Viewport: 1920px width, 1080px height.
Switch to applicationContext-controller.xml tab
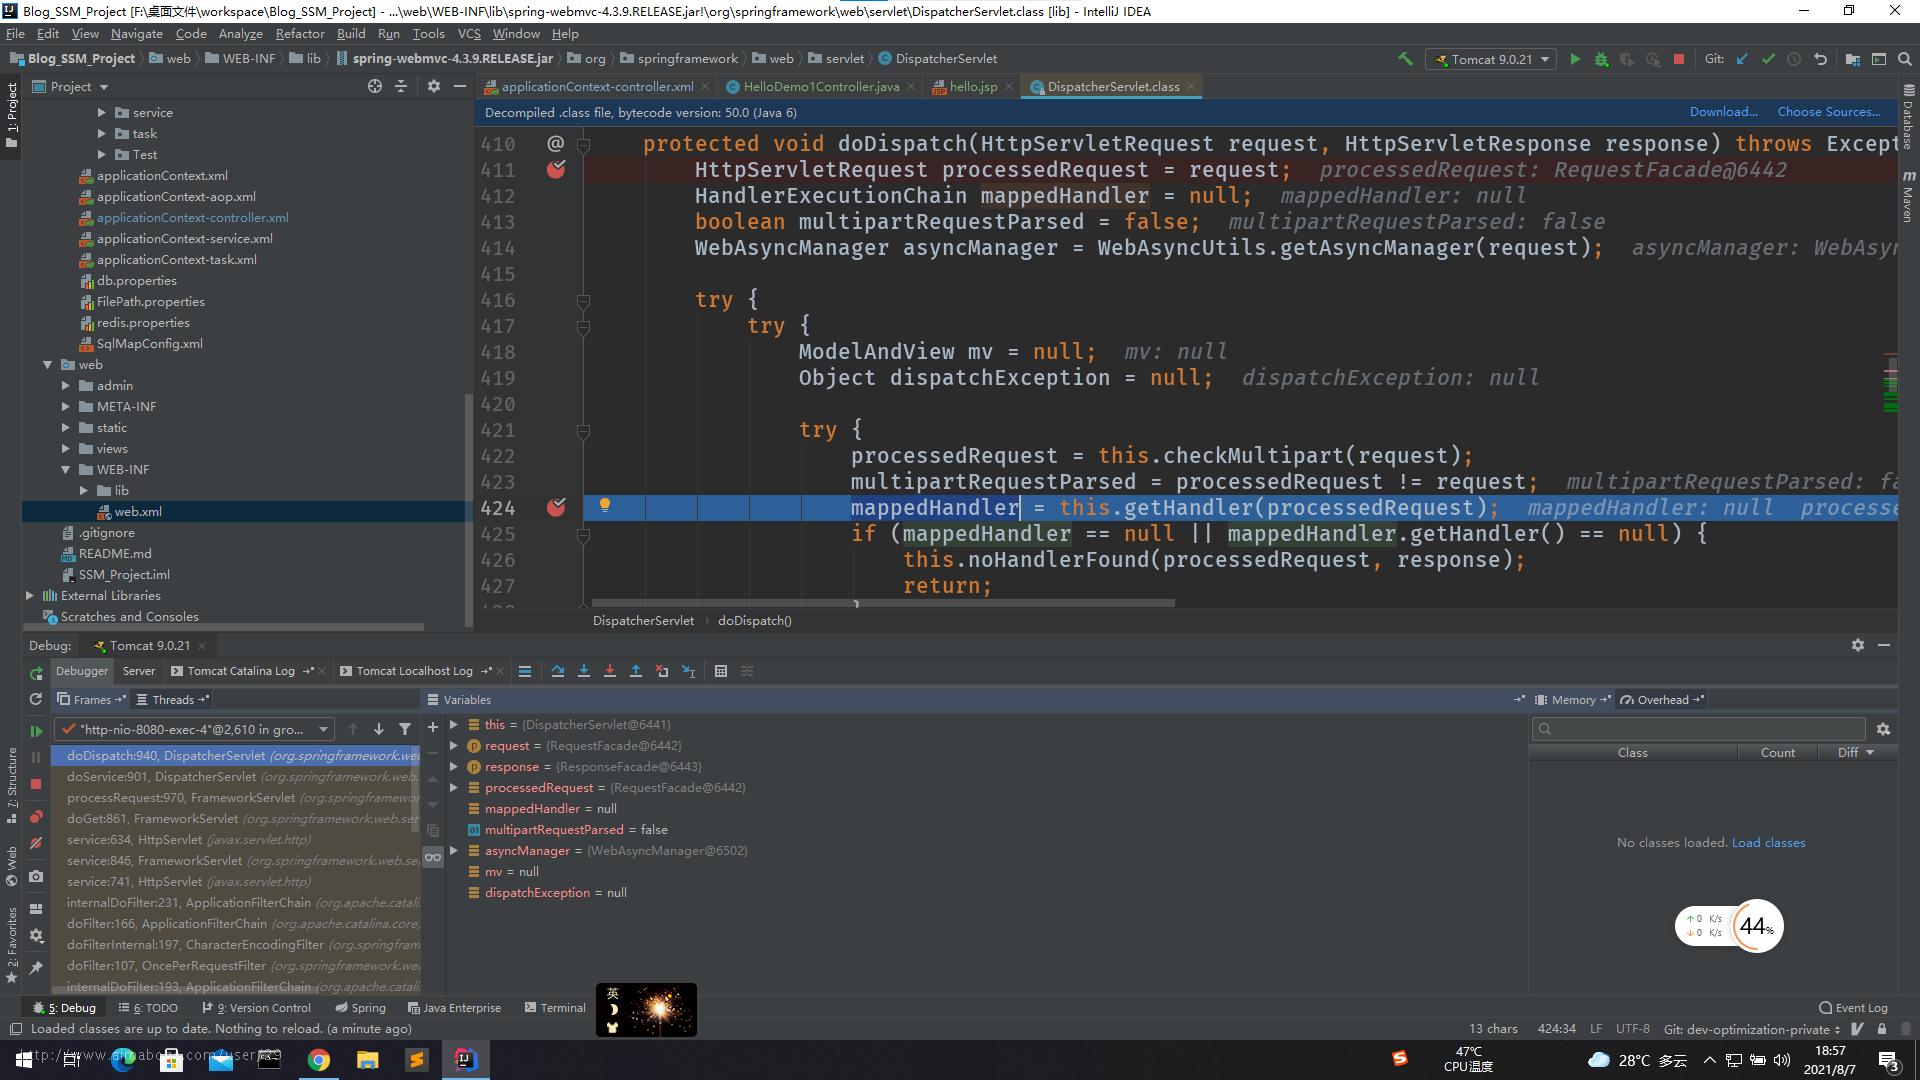click(597, 86)
